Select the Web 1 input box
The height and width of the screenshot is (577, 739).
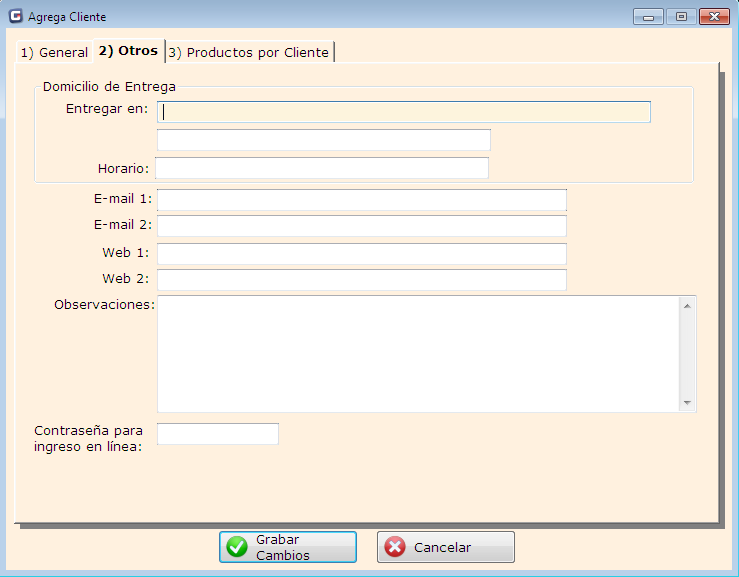362,254
